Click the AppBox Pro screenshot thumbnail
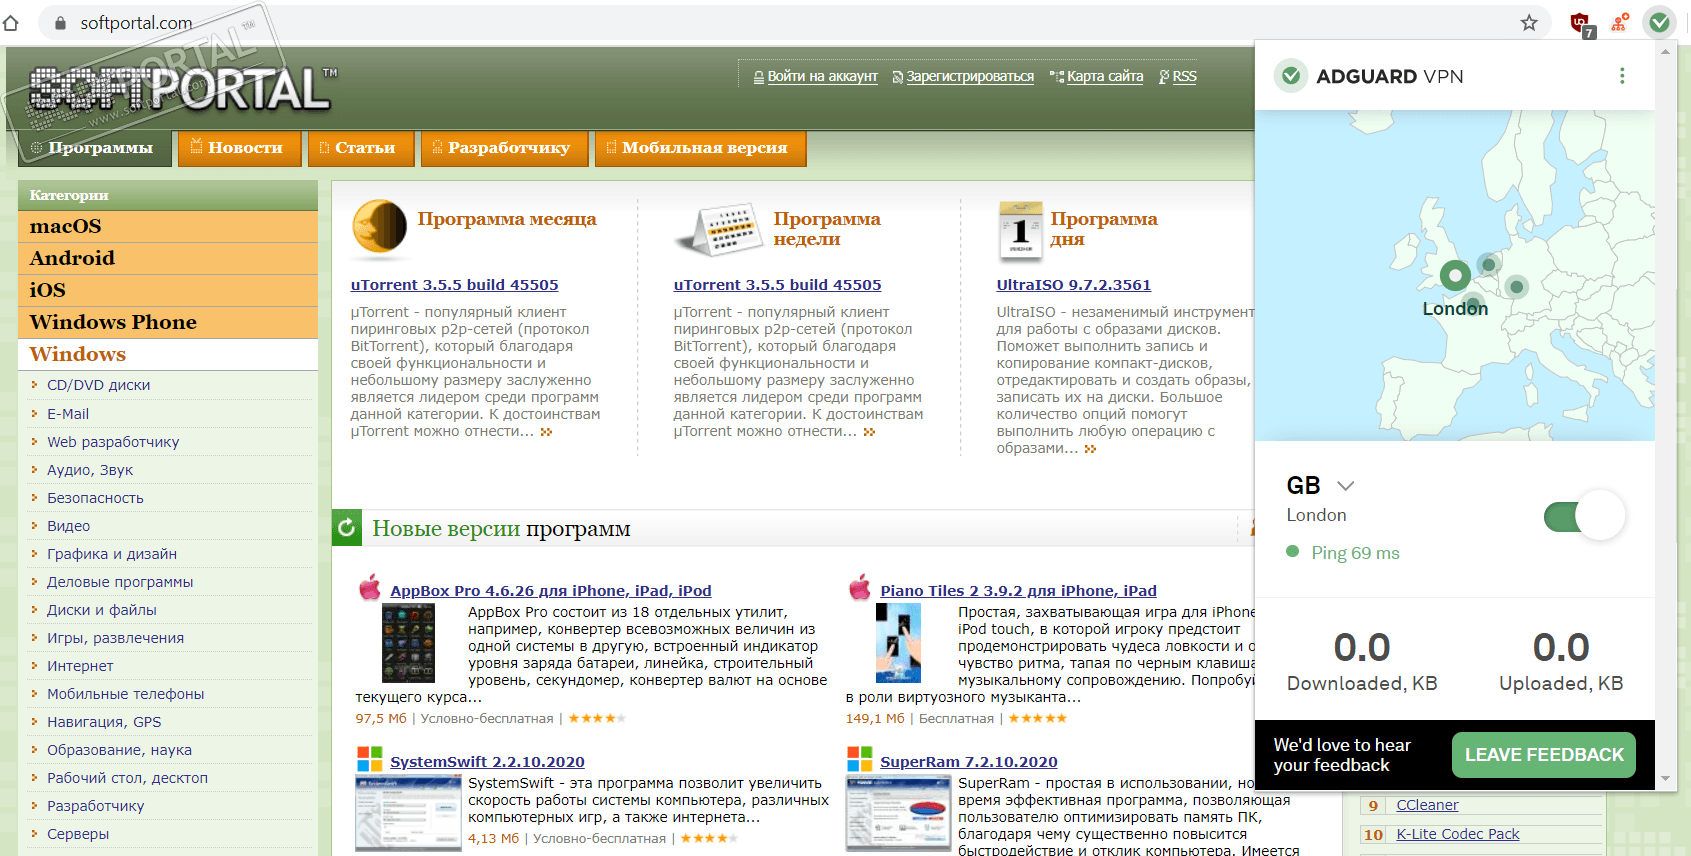The height and width of the screenshot is (856, 1691). [408, 643]
